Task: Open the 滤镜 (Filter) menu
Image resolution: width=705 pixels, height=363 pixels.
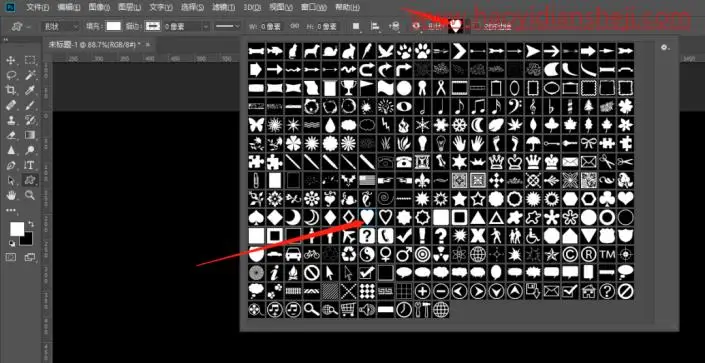Action: [223, 8]
